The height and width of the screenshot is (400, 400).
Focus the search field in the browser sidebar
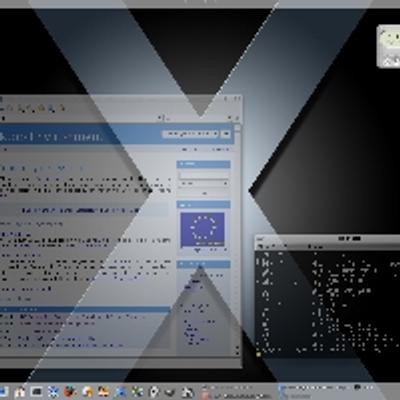click(x=203, y=175)
